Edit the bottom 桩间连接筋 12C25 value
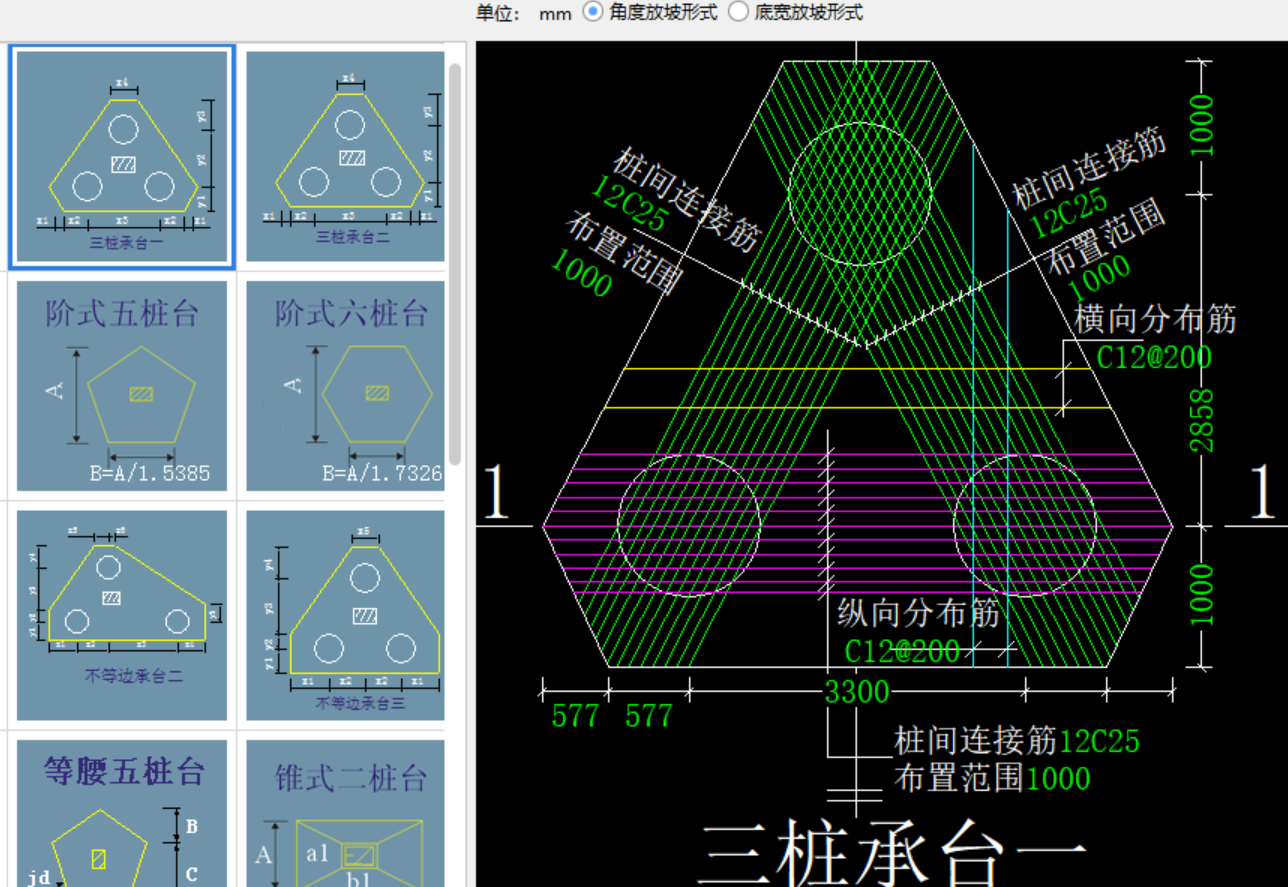 (x=1099, y=741)
